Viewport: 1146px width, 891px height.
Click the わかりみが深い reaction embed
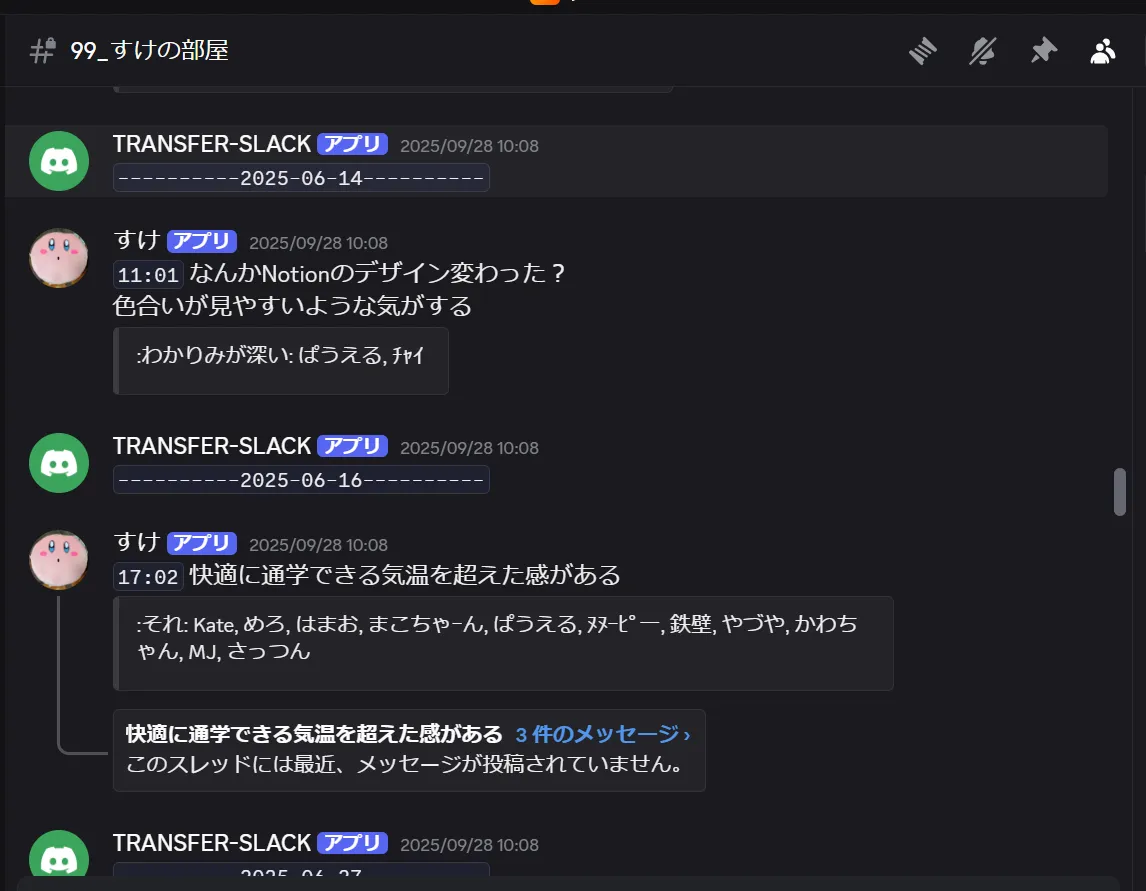[281, 361]
